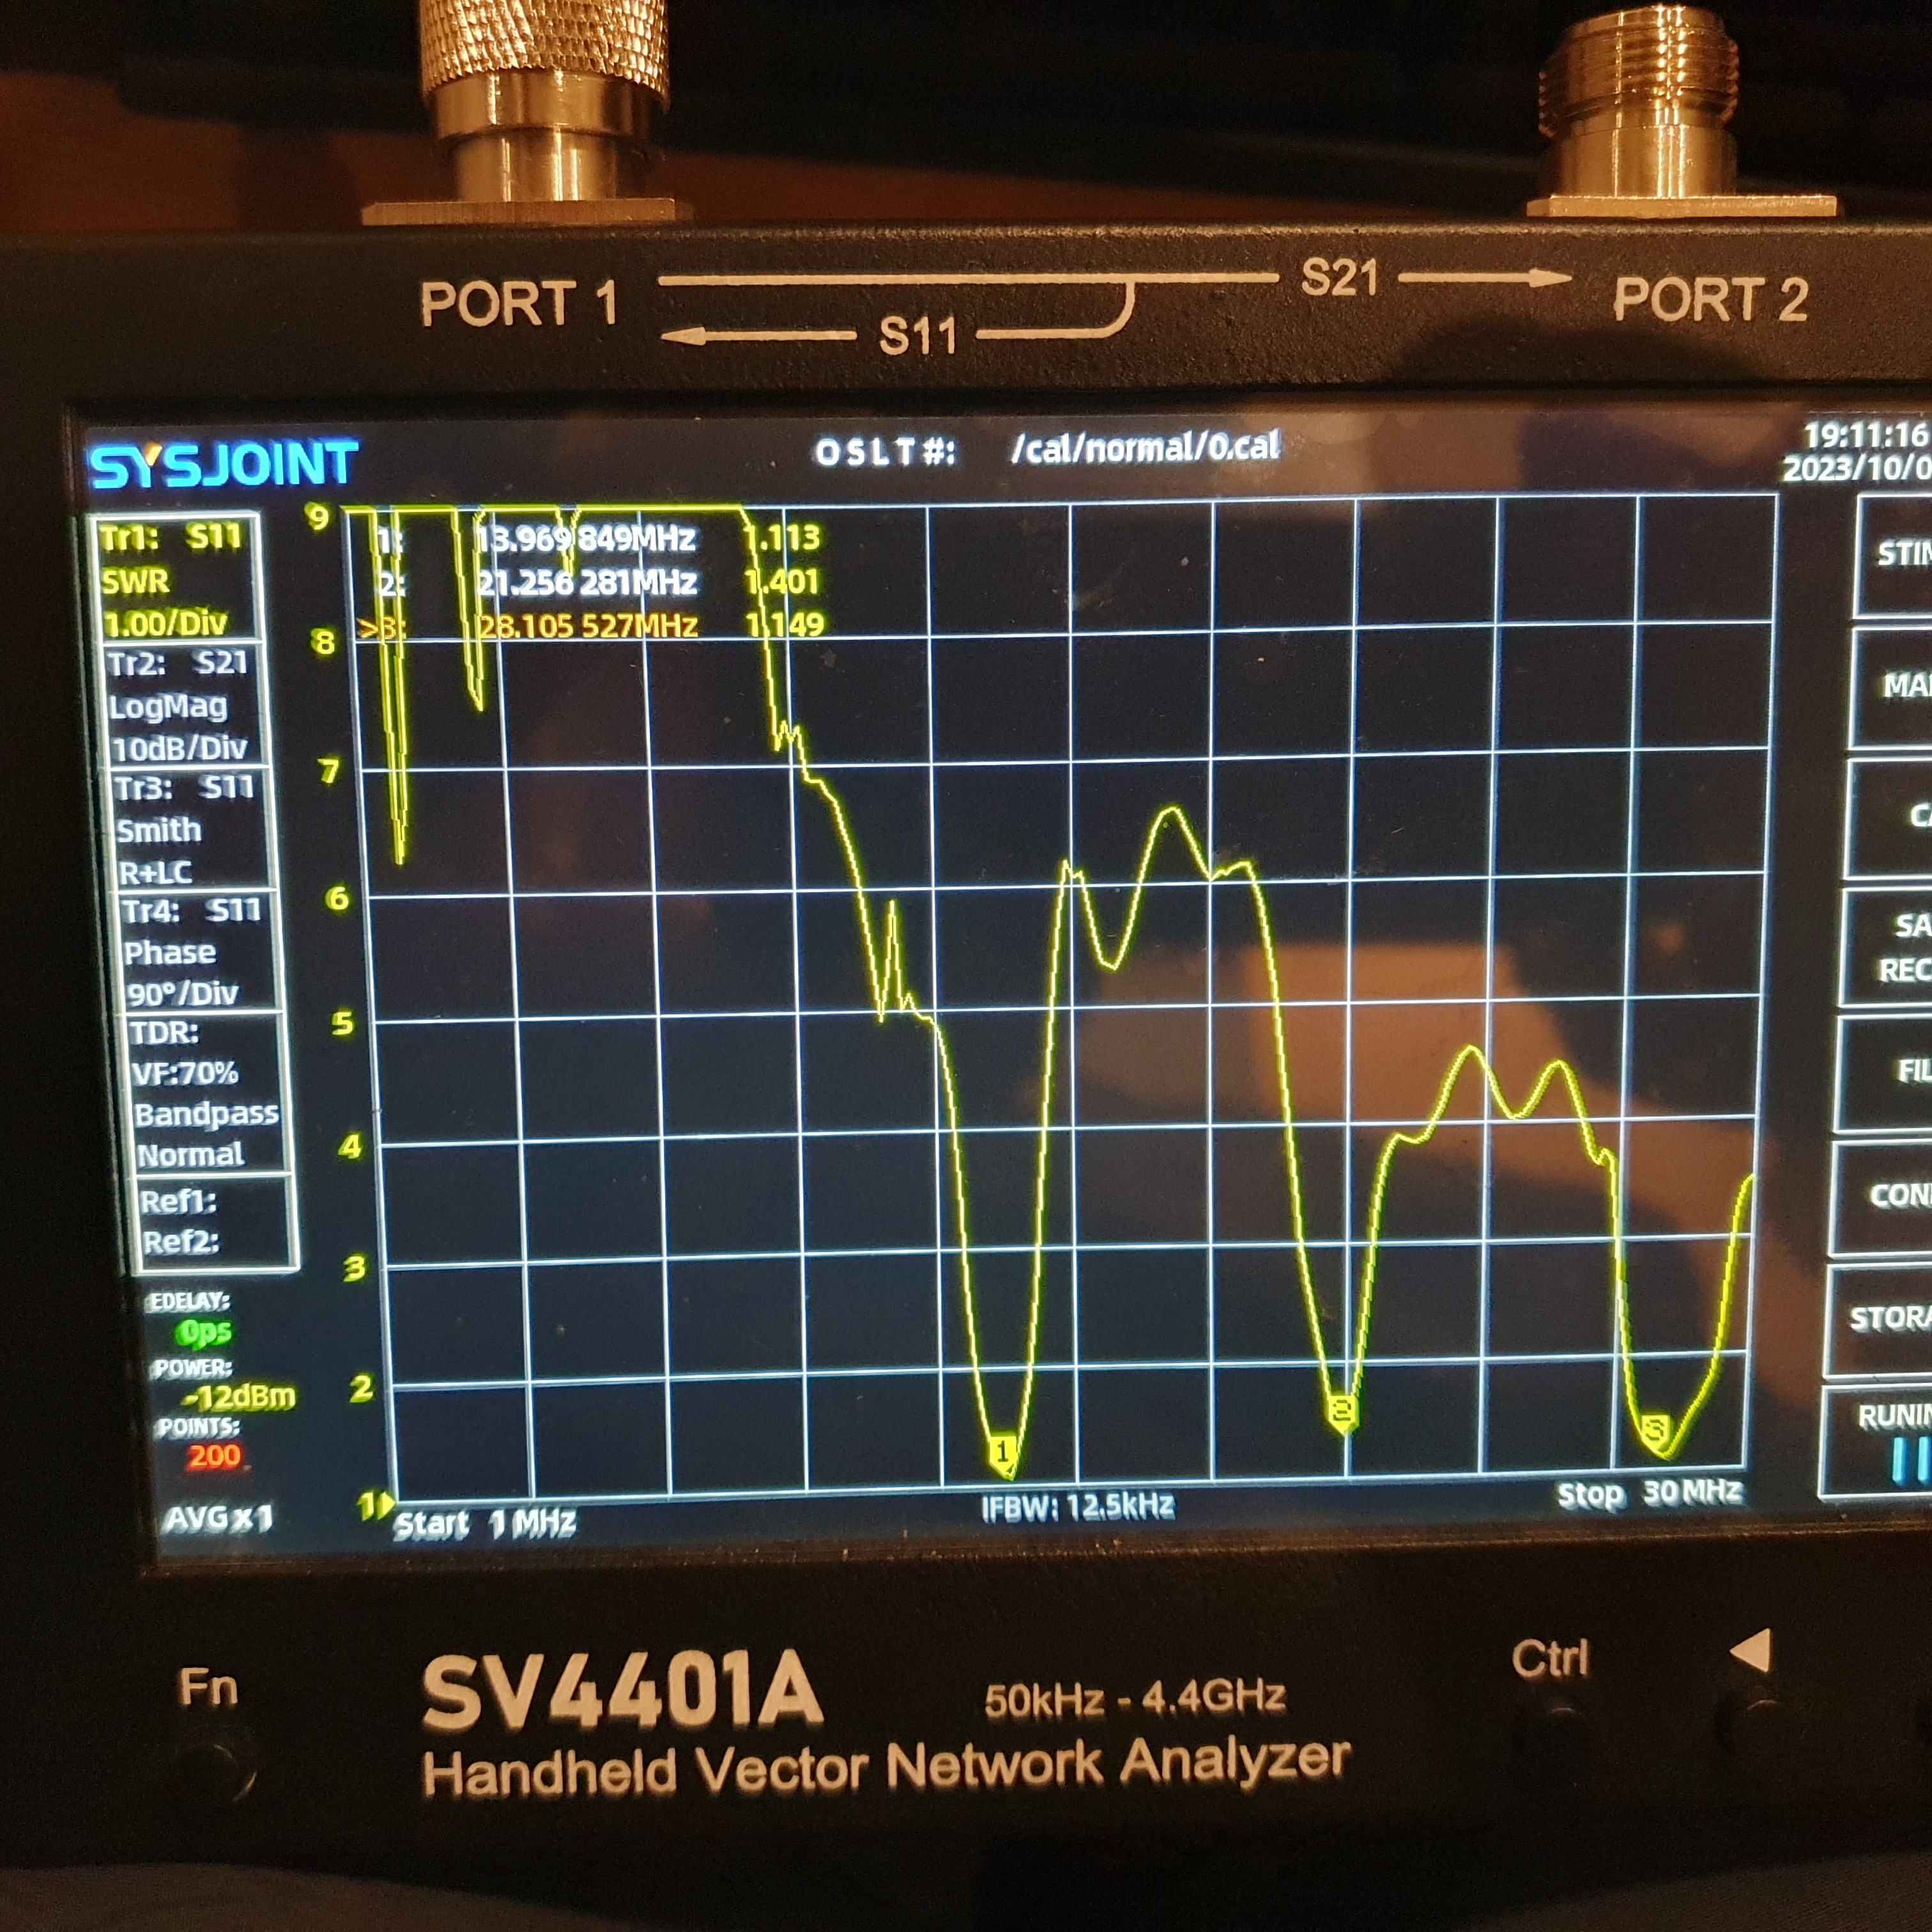Tap the calibration file /cal/normal/0.cal
The image size is (1932, 1932).
[x=1145, y=447]
